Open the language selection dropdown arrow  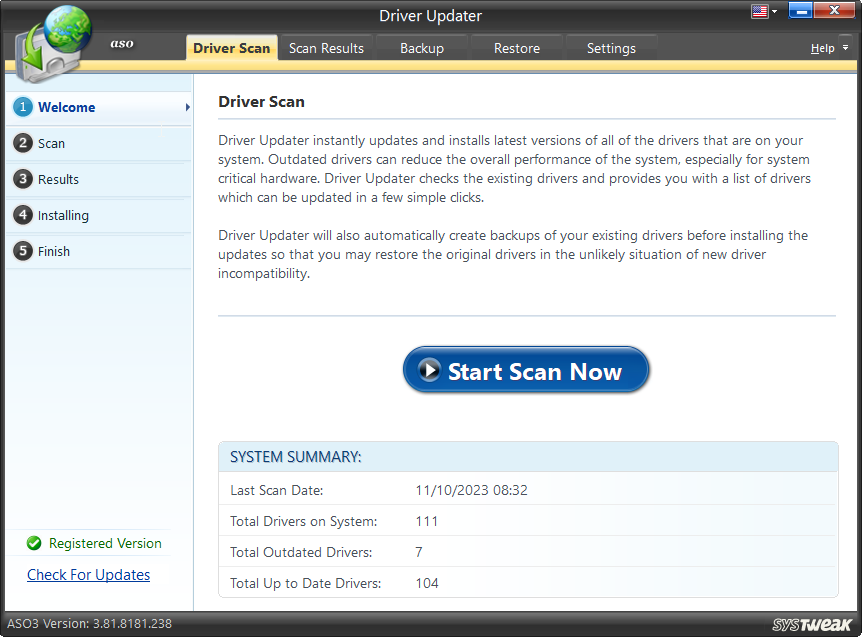point(775,11)
